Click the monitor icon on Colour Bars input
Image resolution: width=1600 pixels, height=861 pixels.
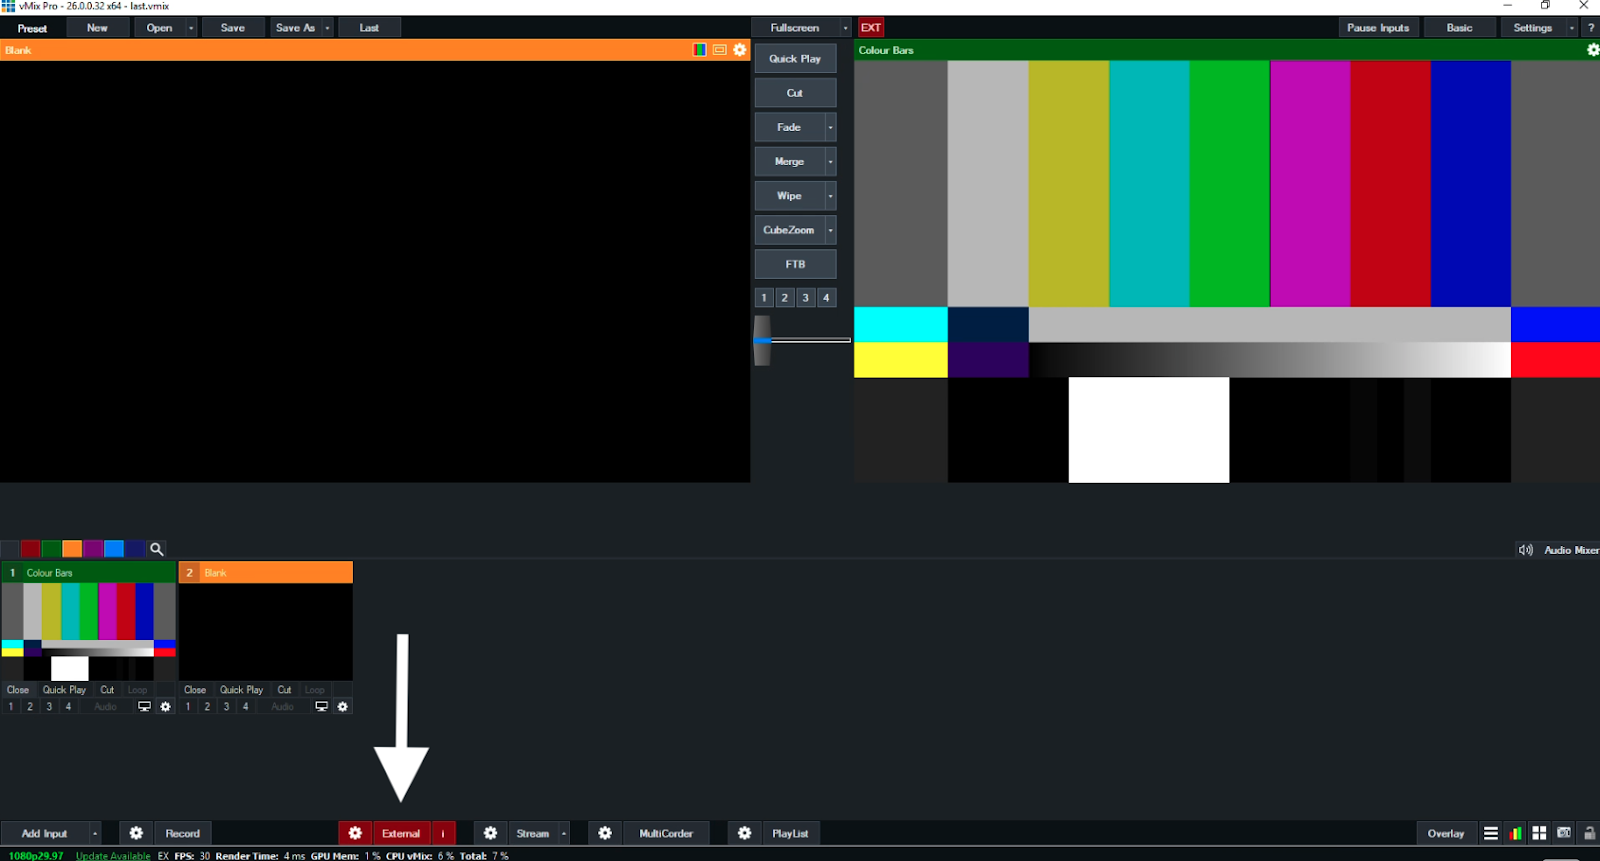(x=144, y=707)
